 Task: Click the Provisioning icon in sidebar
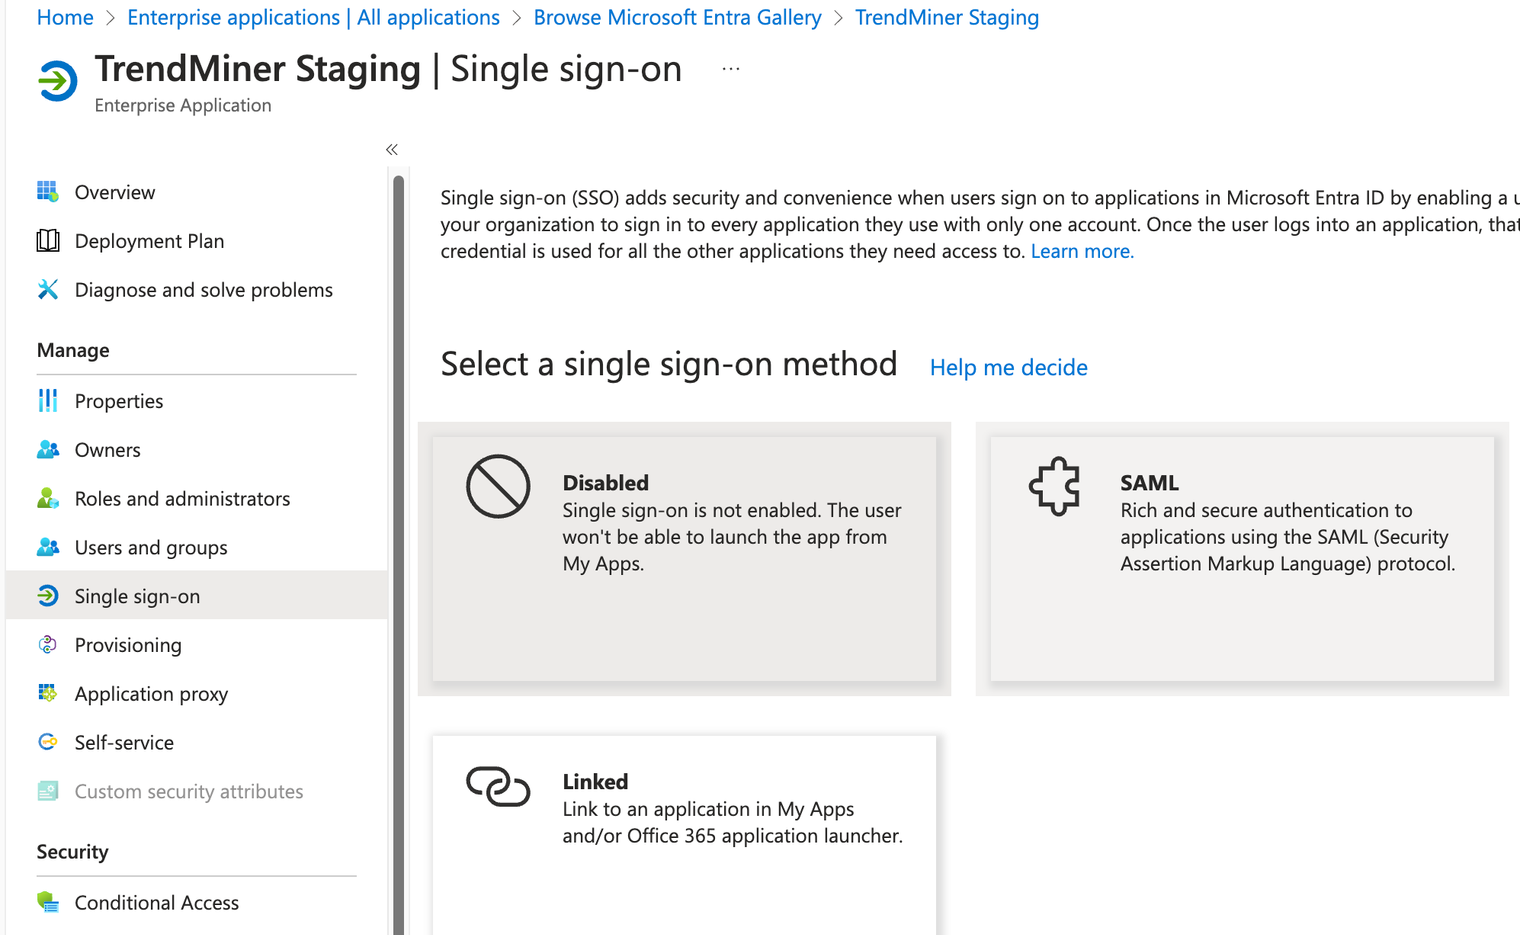(47, 645)
